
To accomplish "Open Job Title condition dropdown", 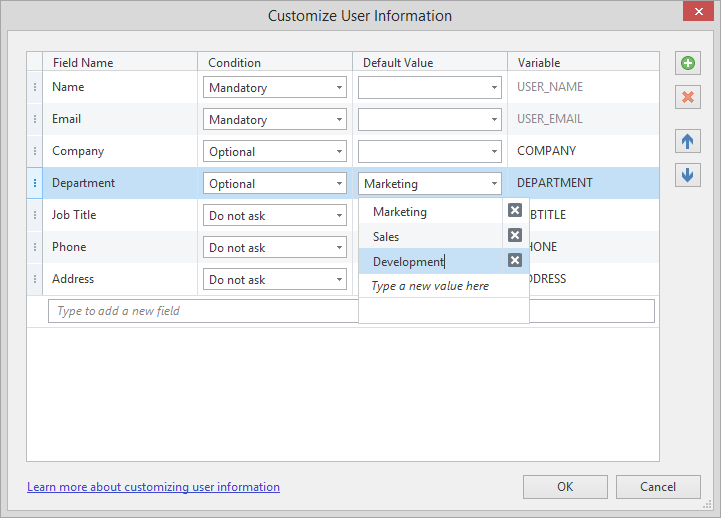I will 275,216.
